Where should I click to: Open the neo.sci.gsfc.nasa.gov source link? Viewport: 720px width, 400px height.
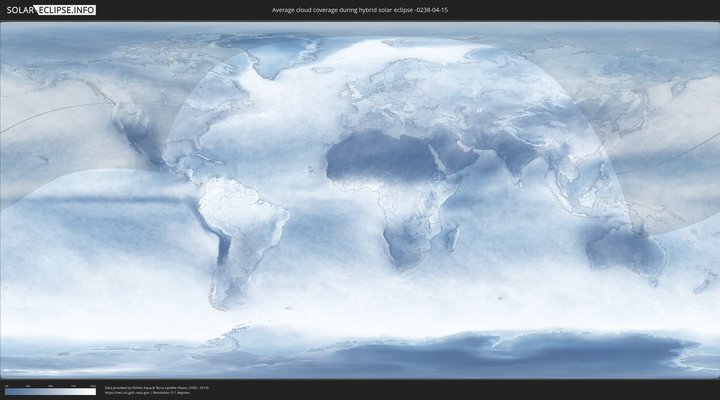[x=127, y=392]
